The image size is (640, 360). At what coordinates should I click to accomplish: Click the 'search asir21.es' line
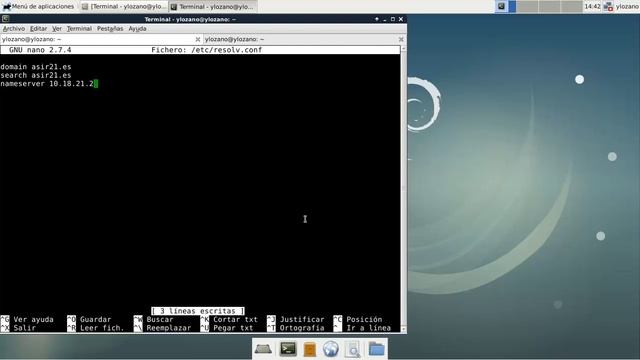36,75
